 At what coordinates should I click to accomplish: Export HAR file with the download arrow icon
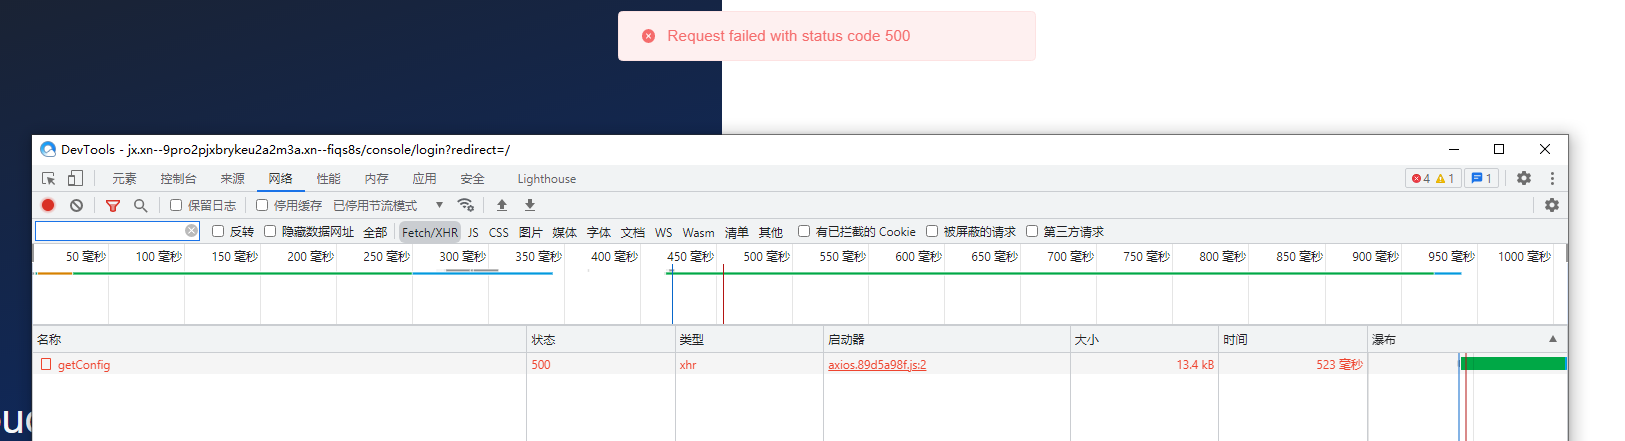pyautogui.click(x=530, y=205)
